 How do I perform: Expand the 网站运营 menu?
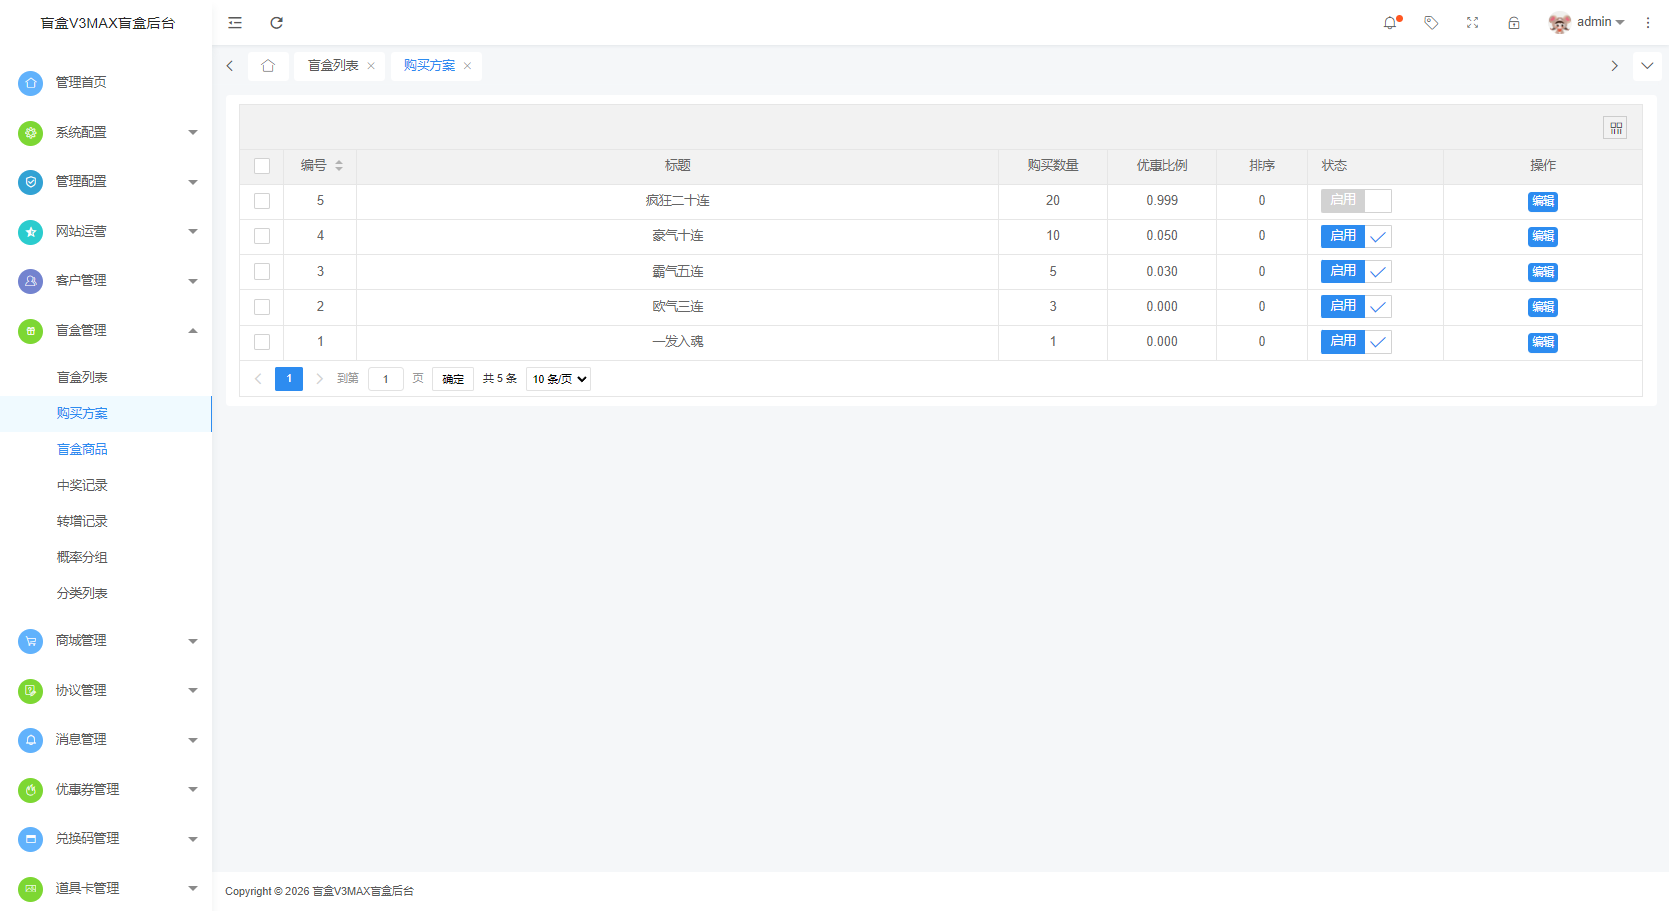coord(193,232)
